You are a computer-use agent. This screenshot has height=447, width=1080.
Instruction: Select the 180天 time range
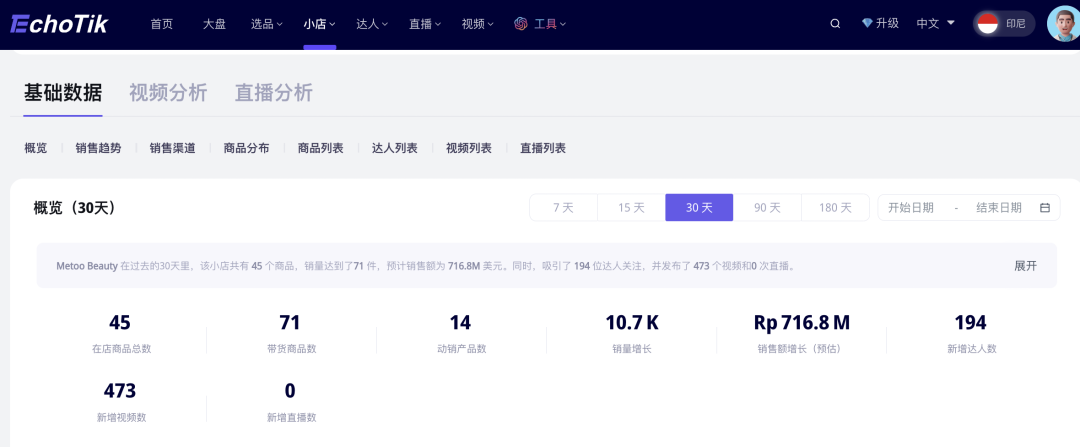835,208
